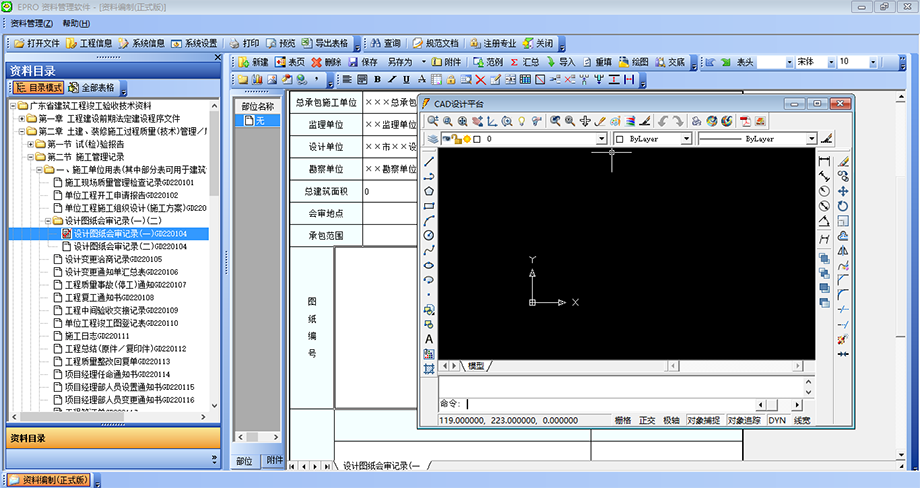Click the Underline formatting icon
920x488 pixels.
click(x=406, y=79)
